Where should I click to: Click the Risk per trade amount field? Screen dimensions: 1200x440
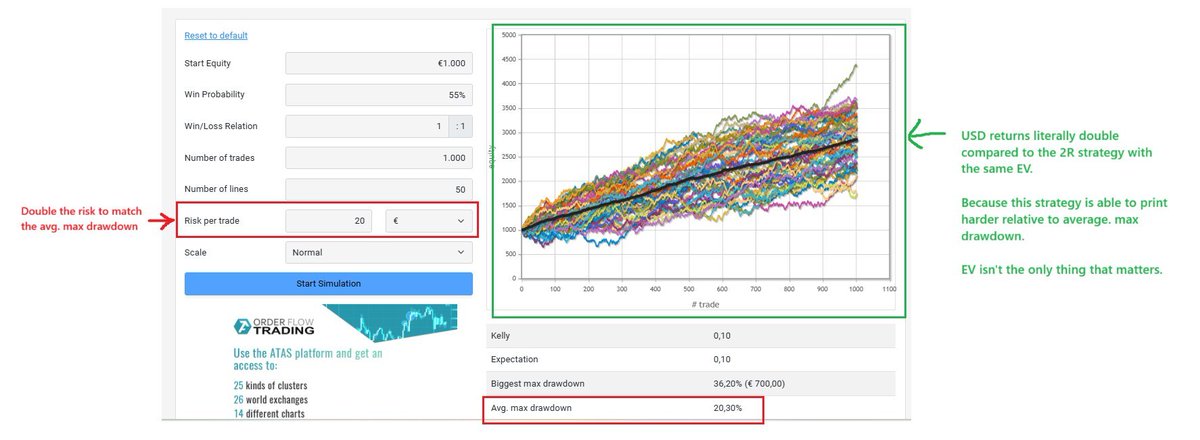click(x=329, y=220)
